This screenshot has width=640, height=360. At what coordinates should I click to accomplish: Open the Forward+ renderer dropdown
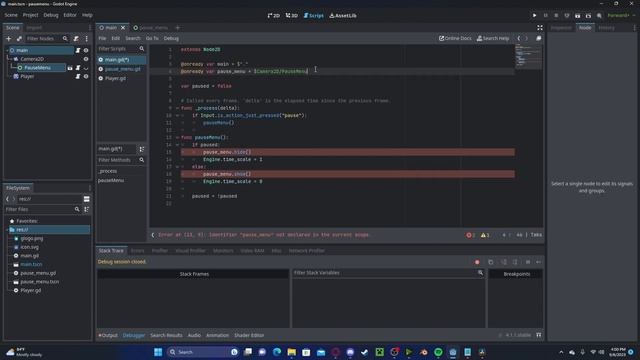(x=621, y=16)
